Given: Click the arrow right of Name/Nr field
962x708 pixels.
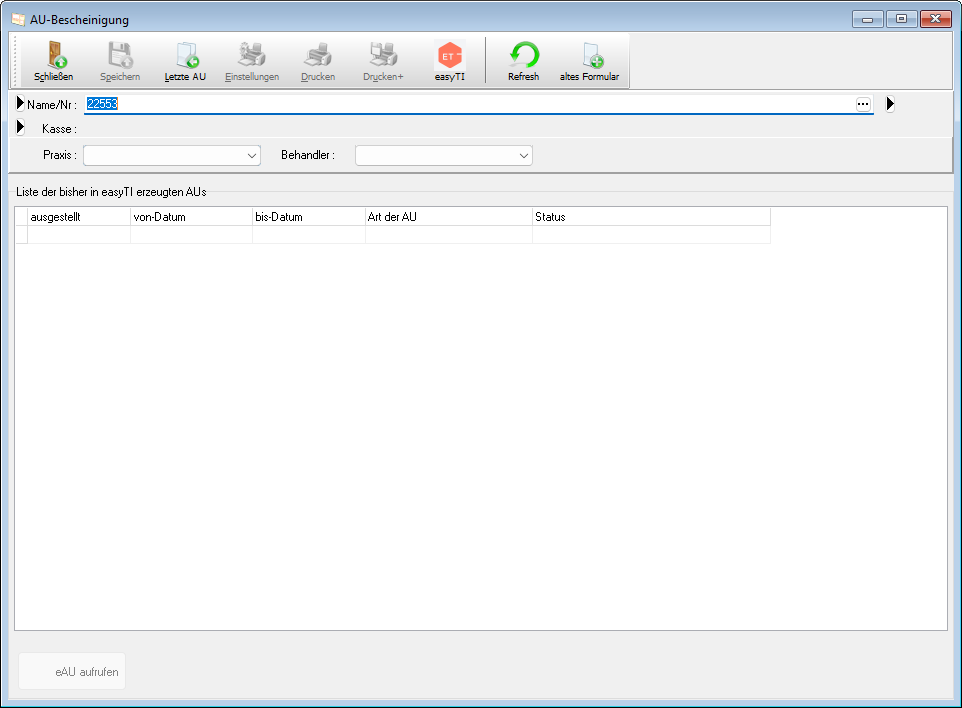Looking at the screenshot, I should [x=890, y=104].
